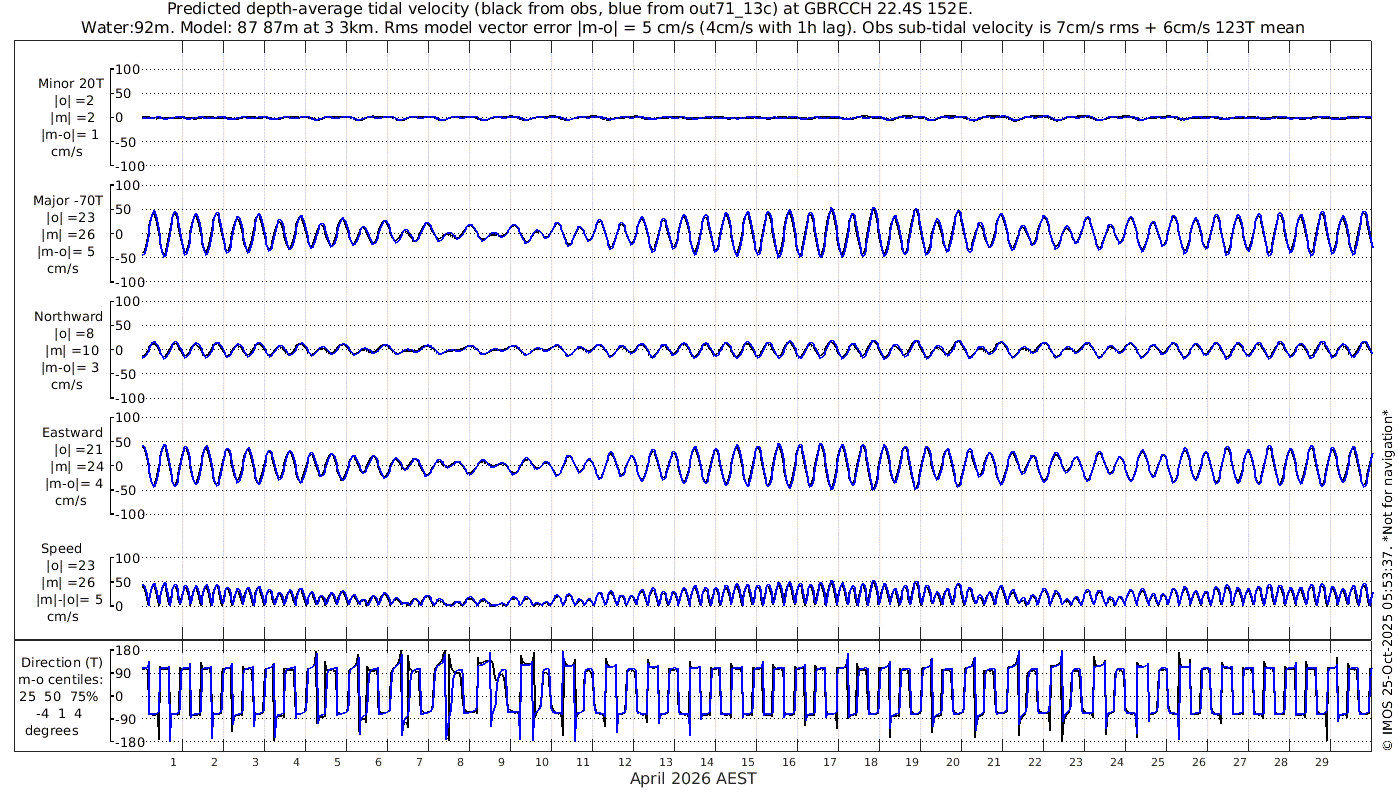
Task: Click date label 23 on the x-axis
Action: (x=1075, y=762)
